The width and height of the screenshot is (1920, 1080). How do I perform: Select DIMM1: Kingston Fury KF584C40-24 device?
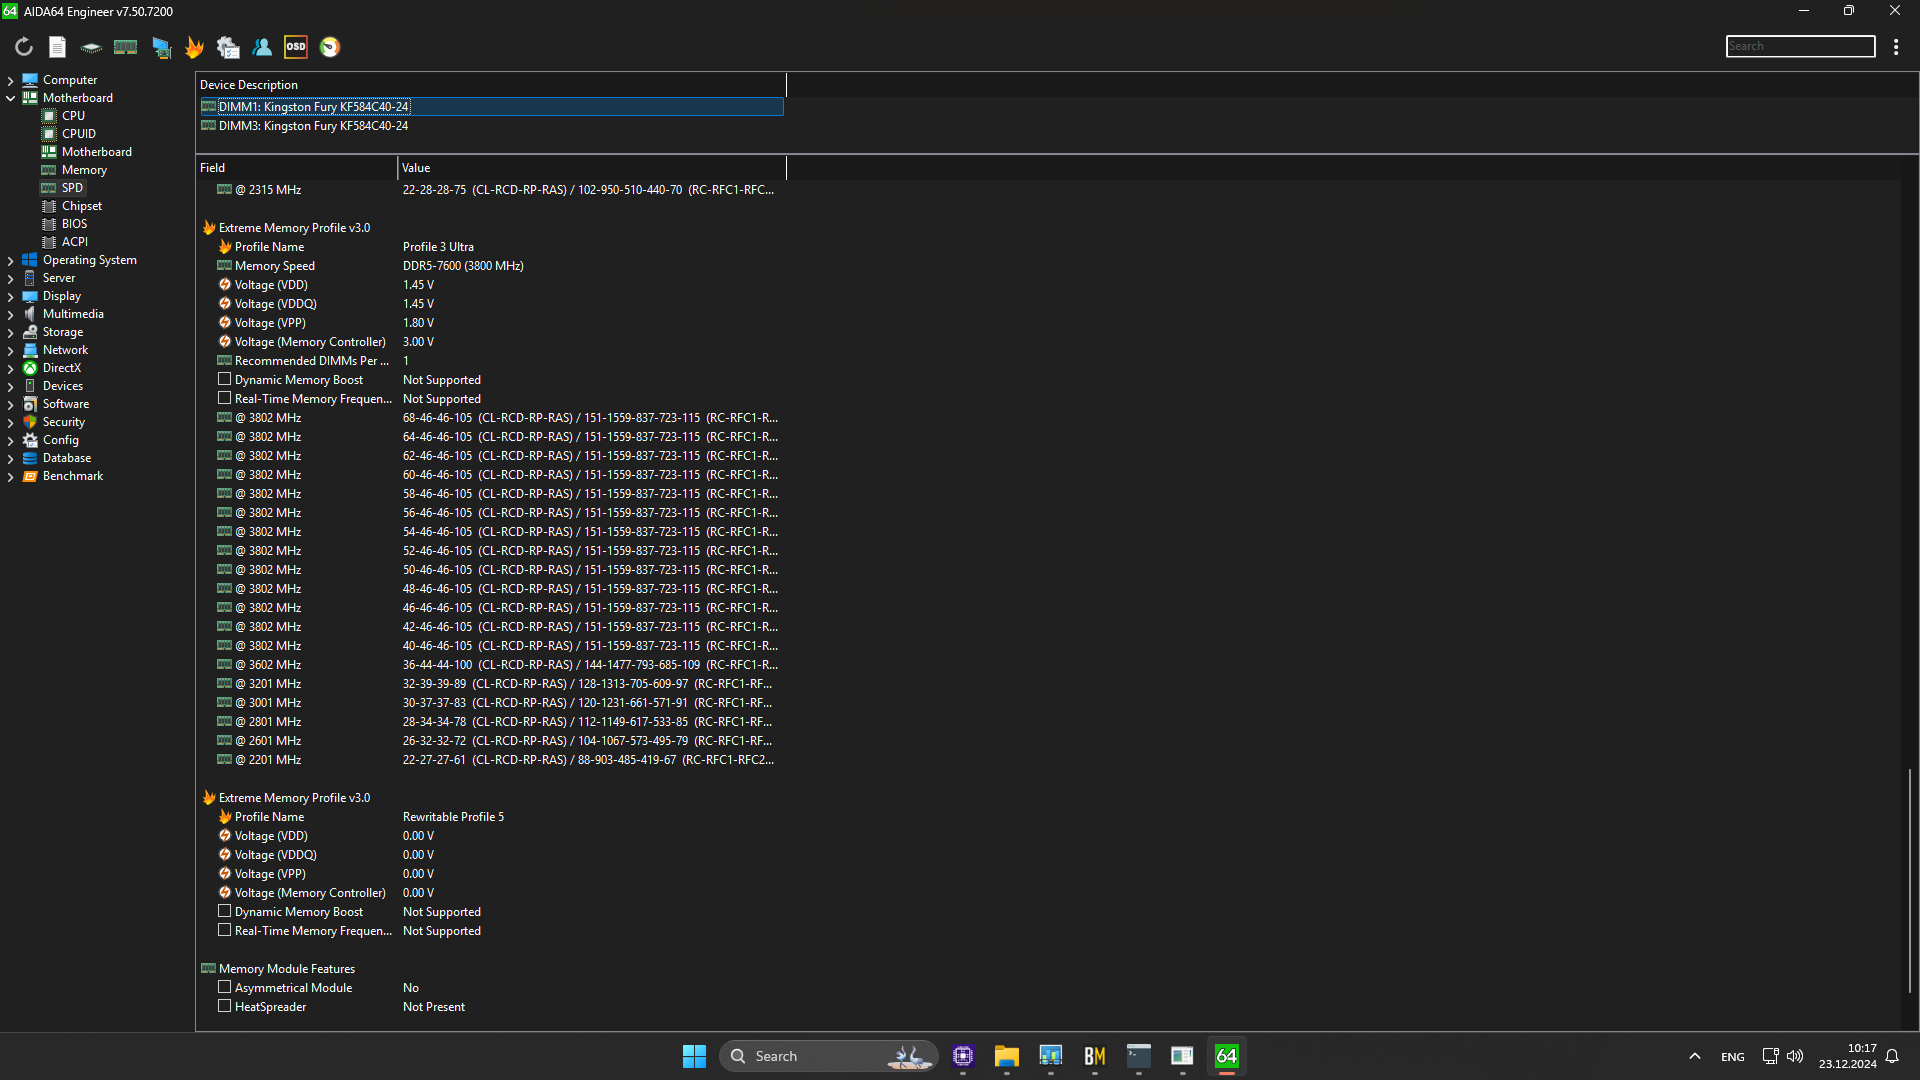click(x=490, y=107)
